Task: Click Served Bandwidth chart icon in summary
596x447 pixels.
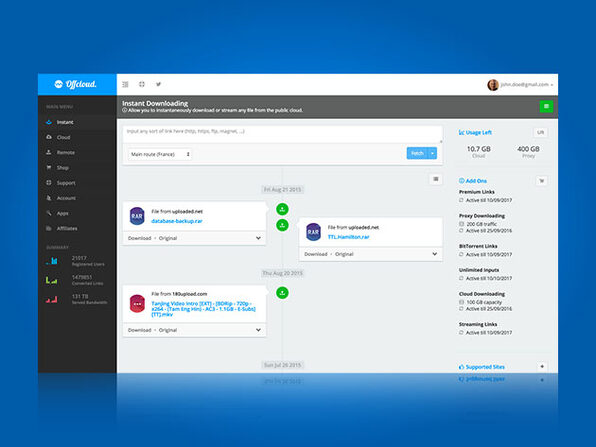Action: tap(52, 300)
